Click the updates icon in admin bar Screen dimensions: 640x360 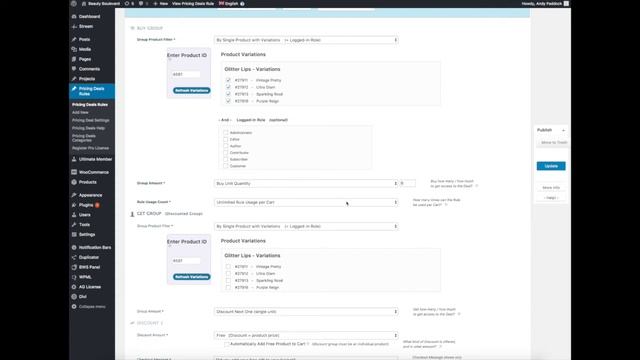[x=127, y=3]
